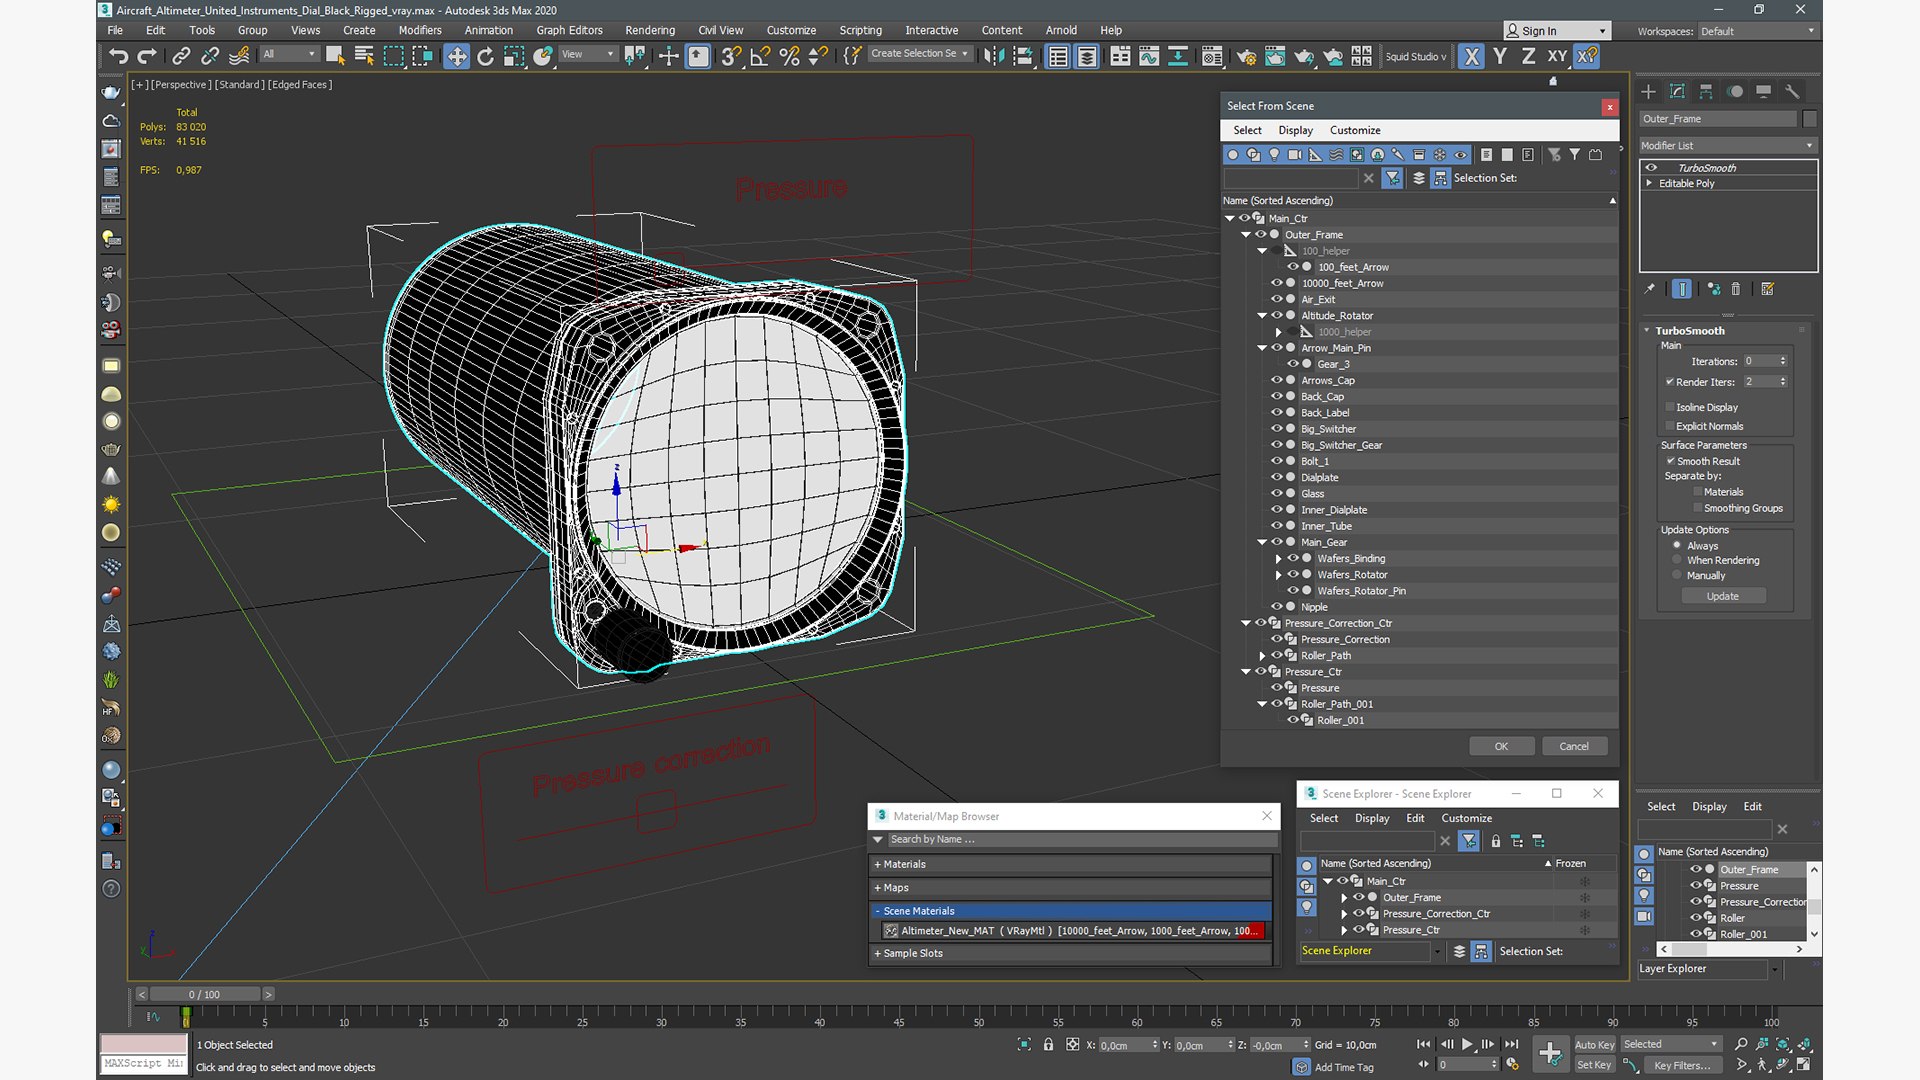
Task: Click the X axis constraint button
Action: pos(1471,56)
